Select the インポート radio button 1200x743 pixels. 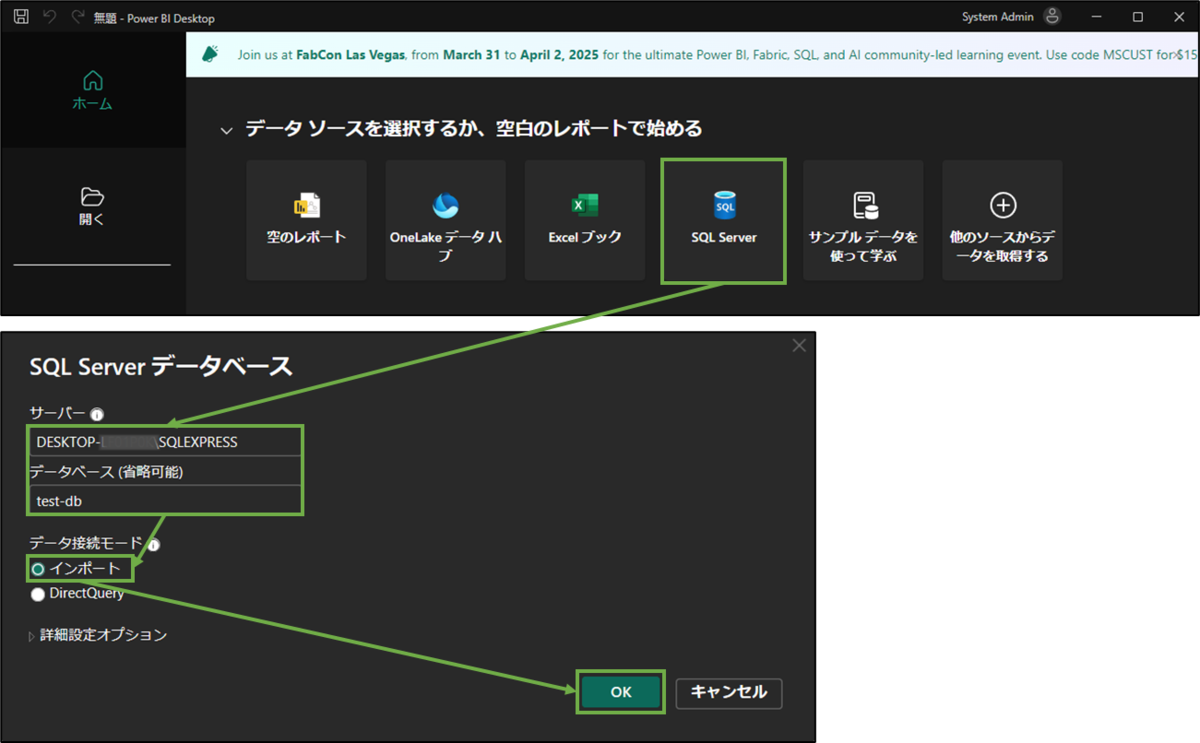38,569
